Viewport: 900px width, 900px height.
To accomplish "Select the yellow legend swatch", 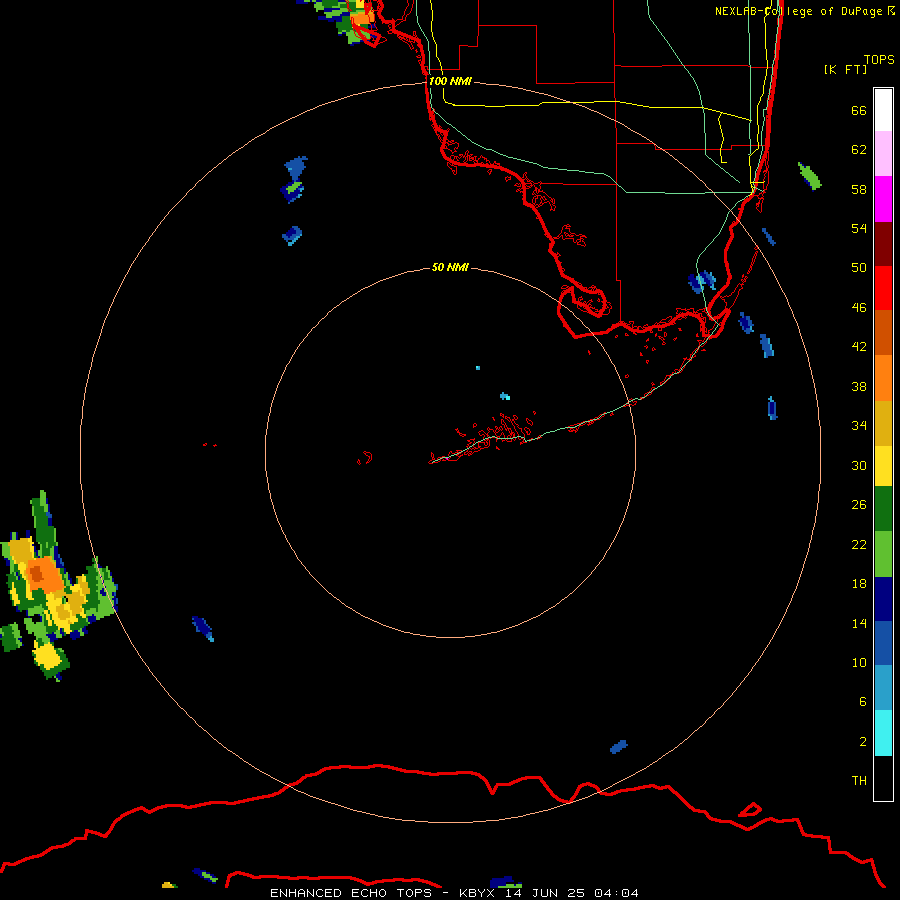I will (x=883, y=466).
